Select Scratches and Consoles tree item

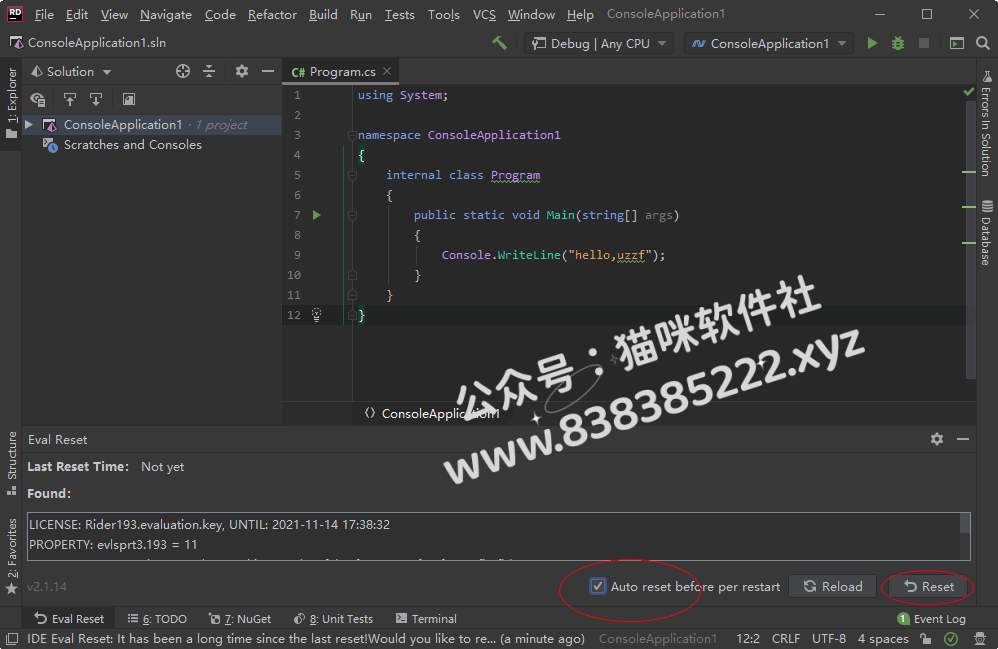132,144
